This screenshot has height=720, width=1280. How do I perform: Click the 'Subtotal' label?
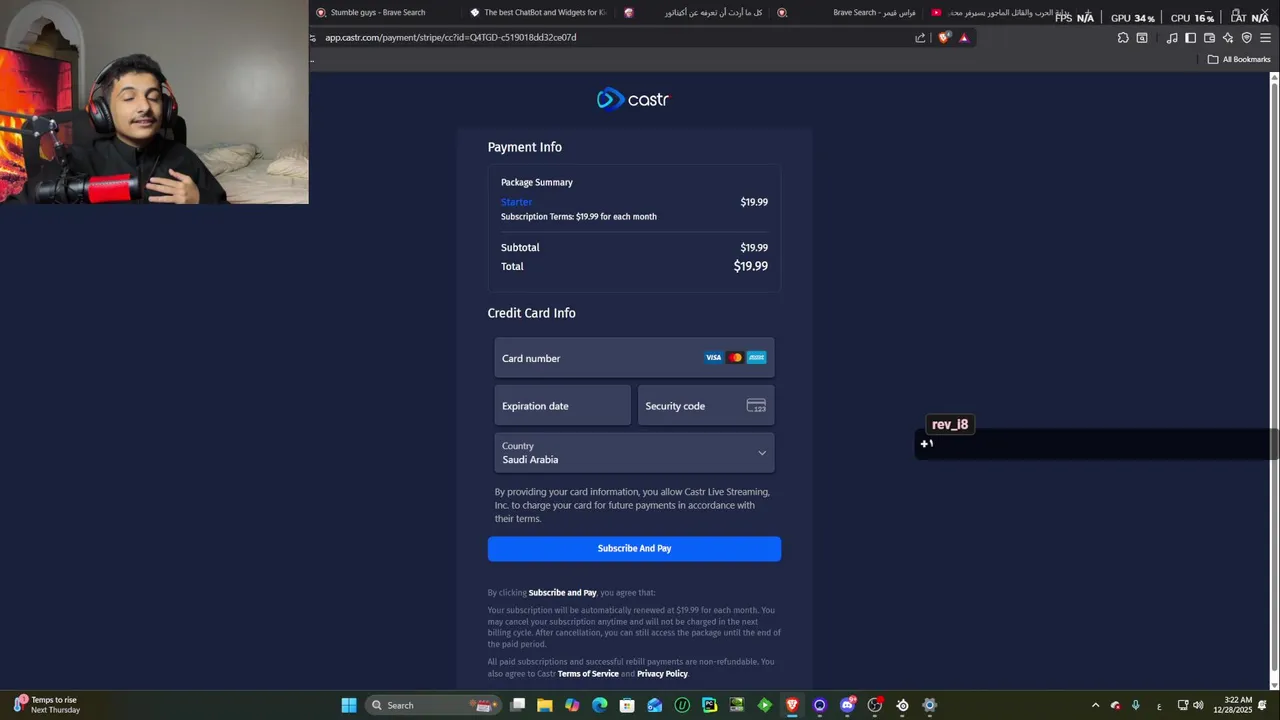pos(520,248)
